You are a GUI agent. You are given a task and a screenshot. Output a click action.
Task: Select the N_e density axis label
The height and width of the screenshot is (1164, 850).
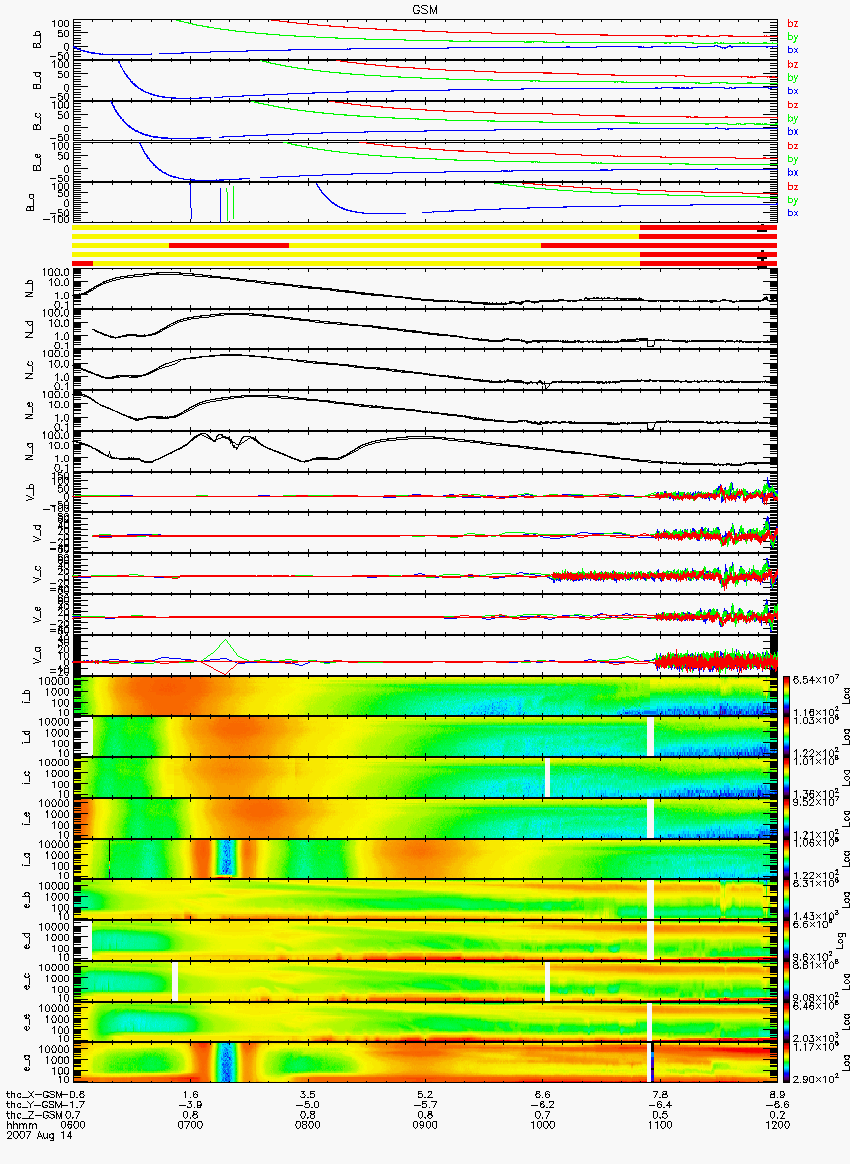click(x=30, y=410)
